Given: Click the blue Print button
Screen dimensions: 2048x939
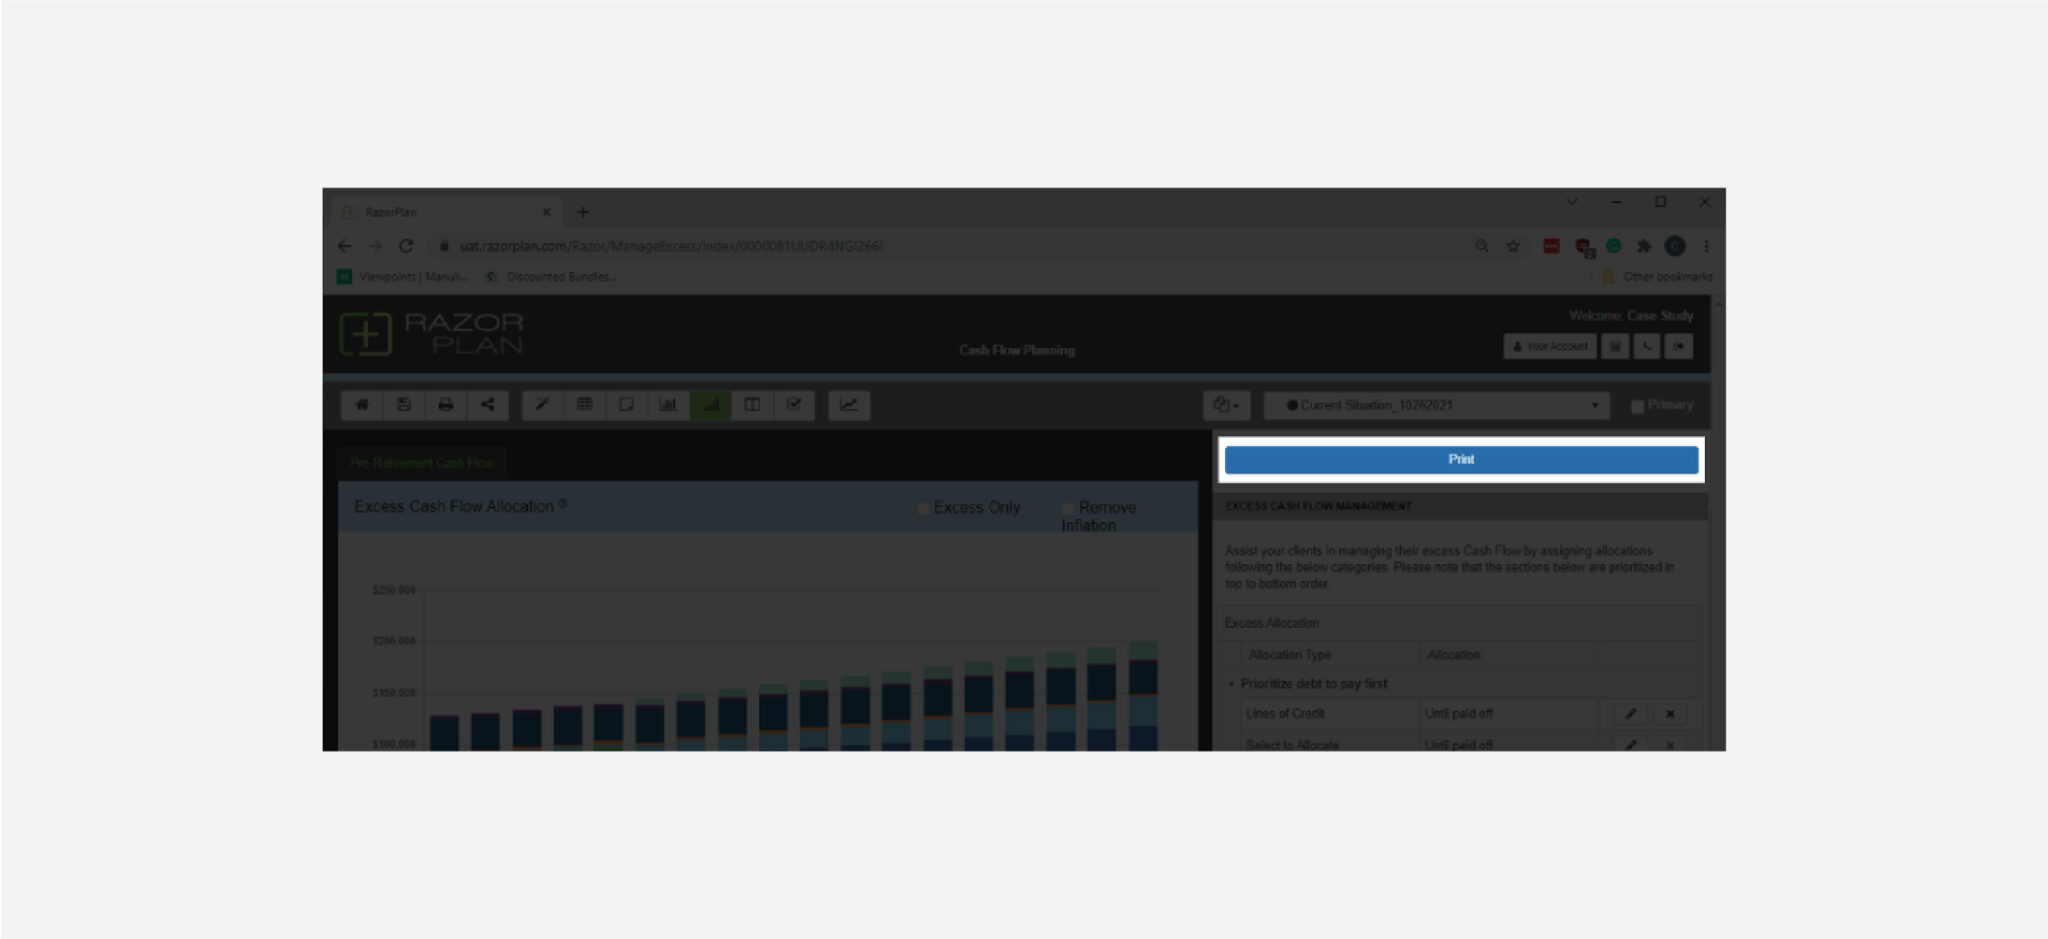Looking at the screenshot, I should pyautogui.click(x=1461, y=460).
